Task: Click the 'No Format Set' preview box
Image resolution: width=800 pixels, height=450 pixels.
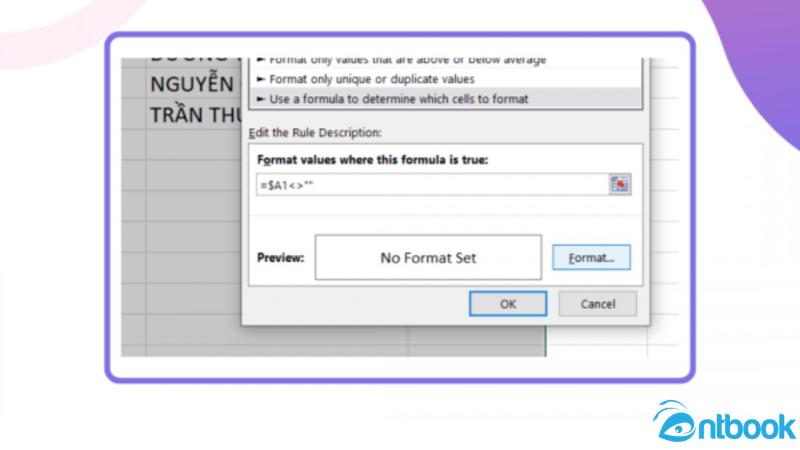Action: pos(428,258)
